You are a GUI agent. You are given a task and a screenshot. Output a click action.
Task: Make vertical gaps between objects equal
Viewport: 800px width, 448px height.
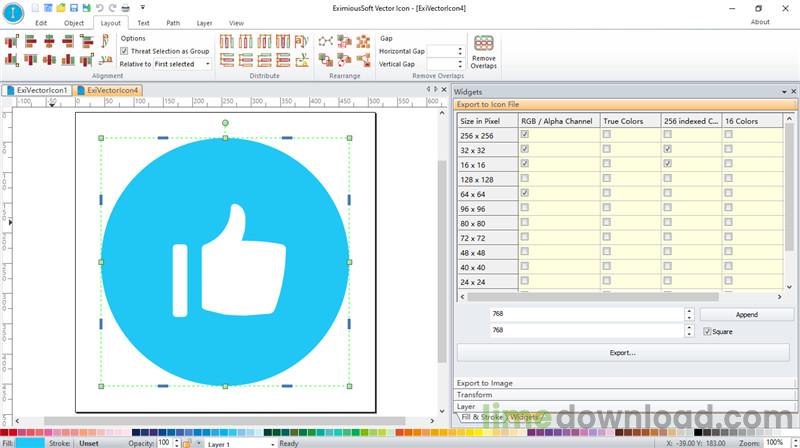click(x=283, y=60)
